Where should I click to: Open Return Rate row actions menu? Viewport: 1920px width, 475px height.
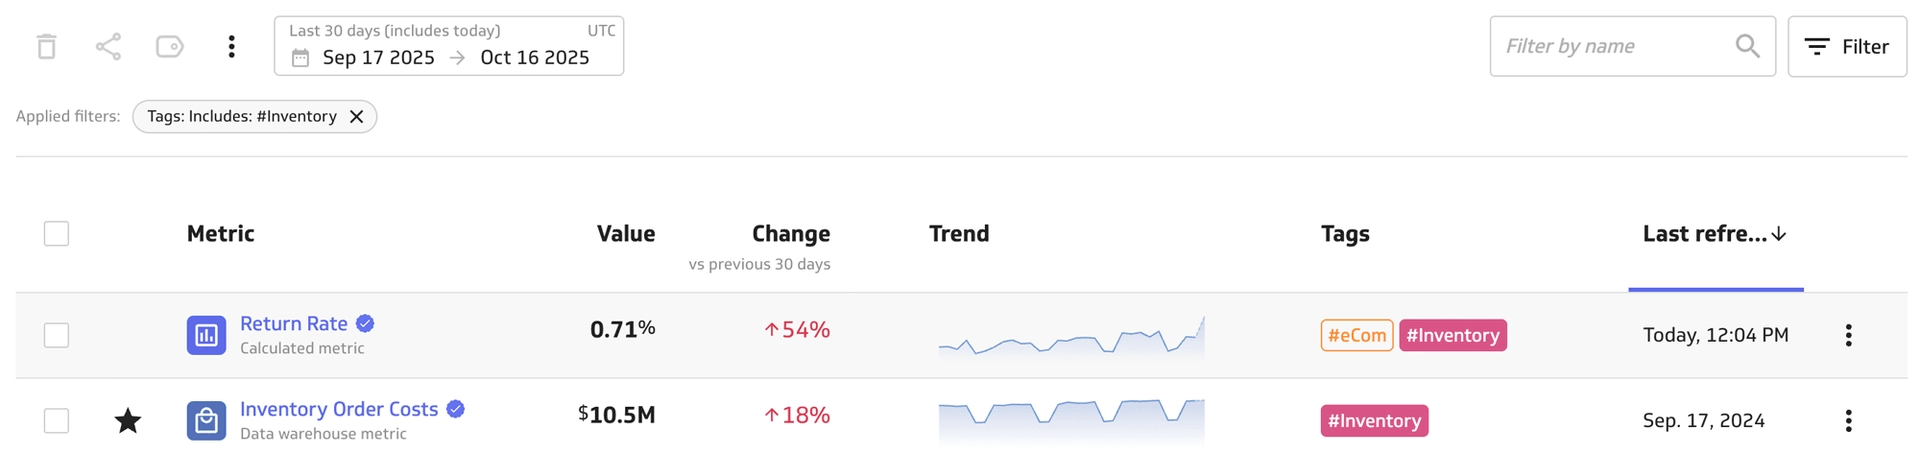[1848, 335]
